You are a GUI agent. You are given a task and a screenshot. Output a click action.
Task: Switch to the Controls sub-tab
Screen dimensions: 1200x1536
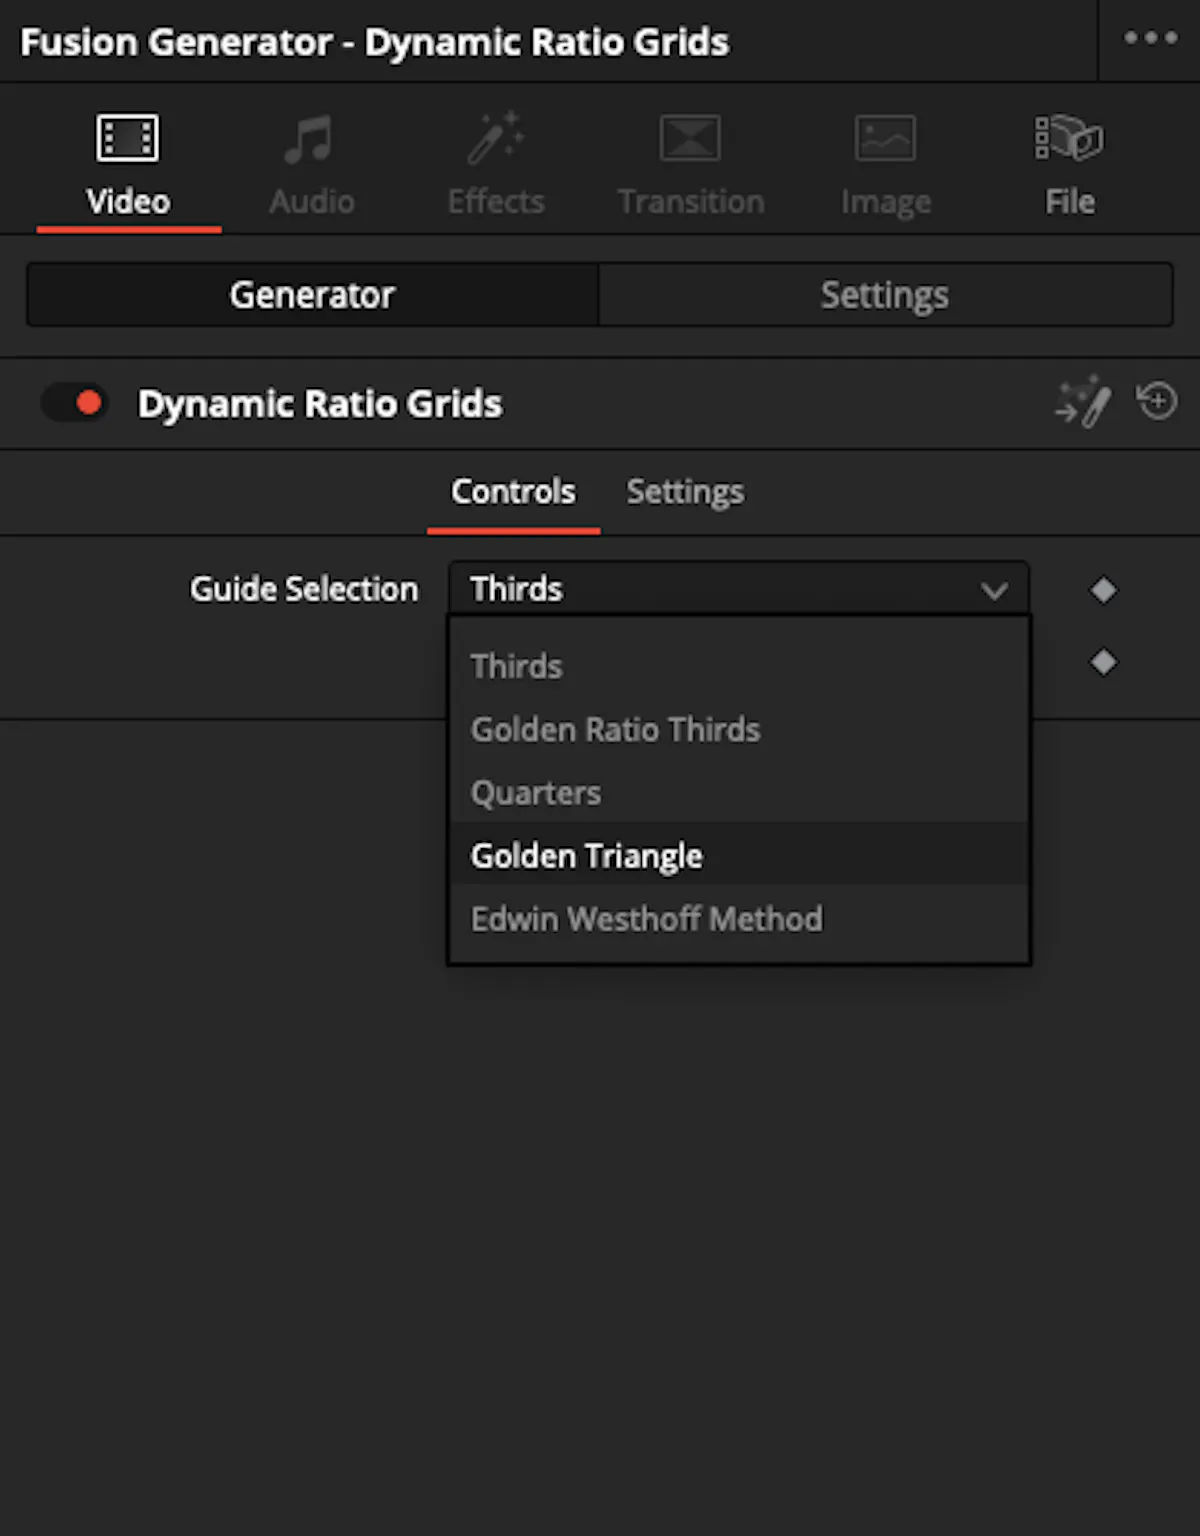[x=513, y=492]
